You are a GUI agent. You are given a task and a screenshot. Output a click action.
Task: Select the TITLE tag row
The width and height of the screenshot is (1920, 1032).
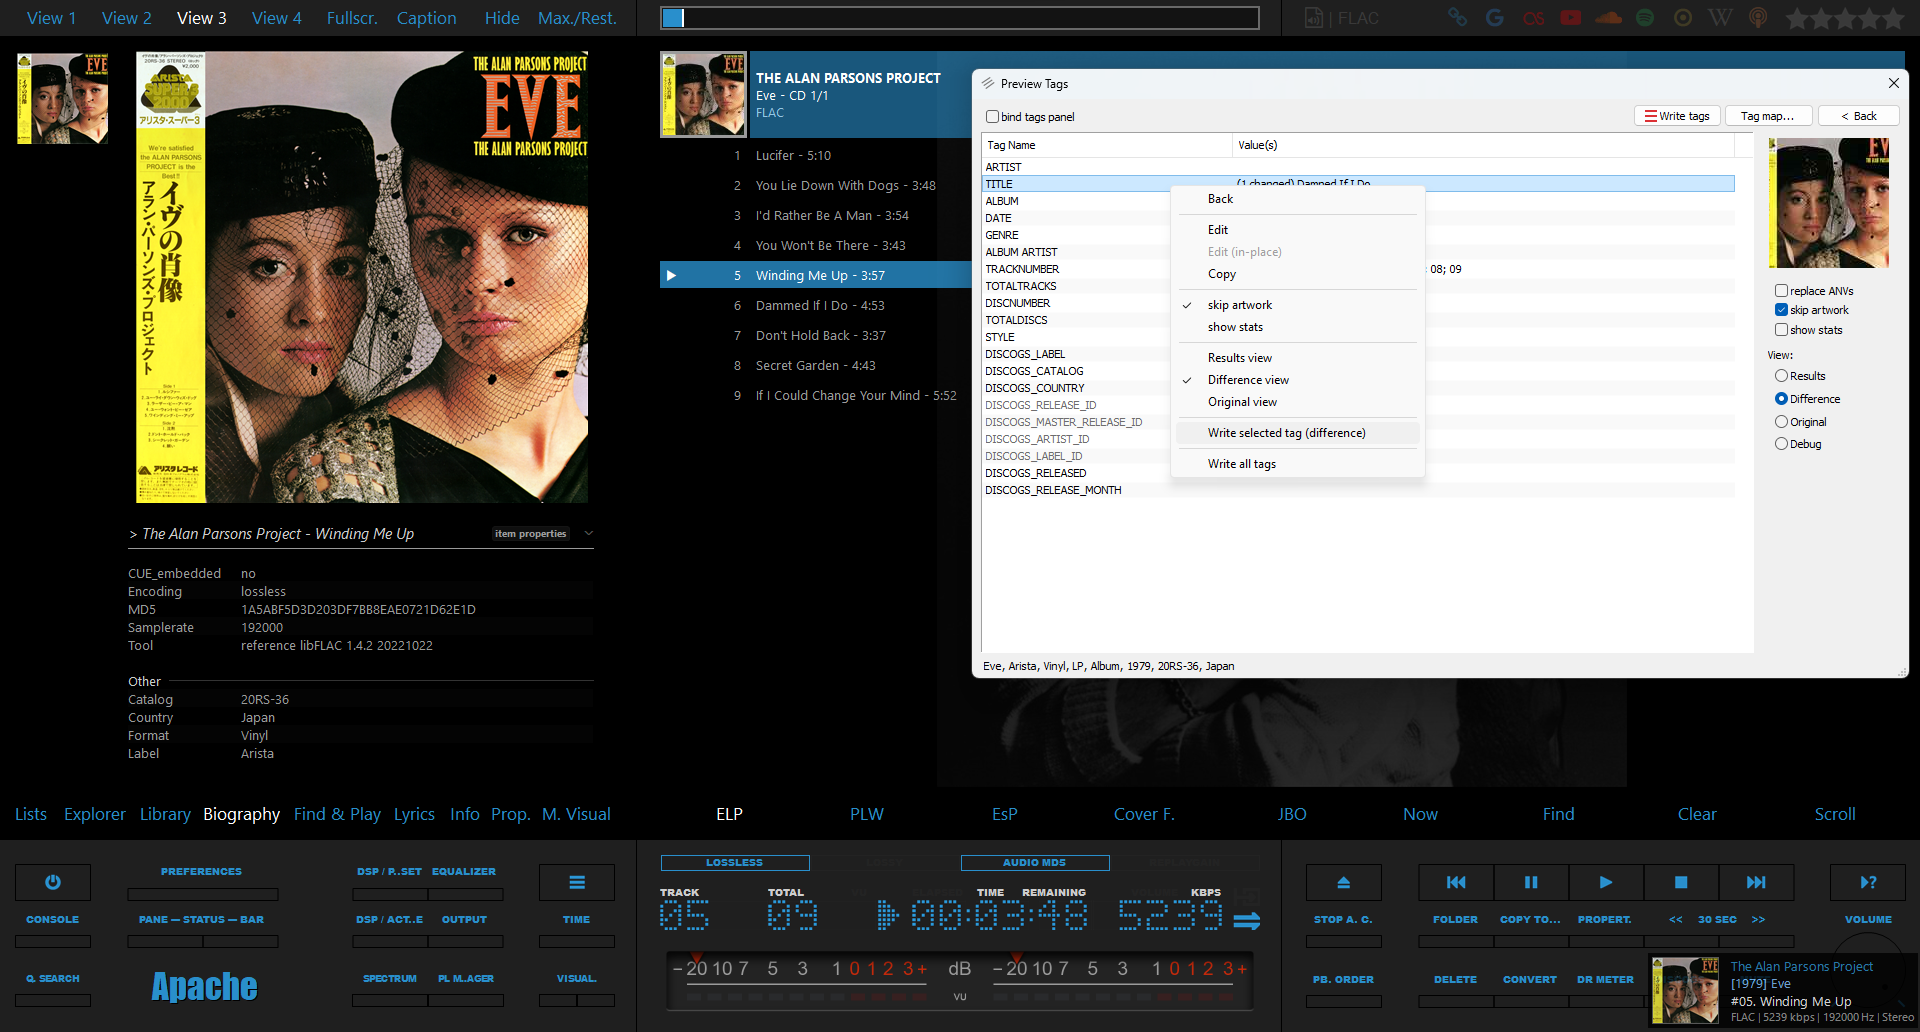click(x=1358, y=184)
